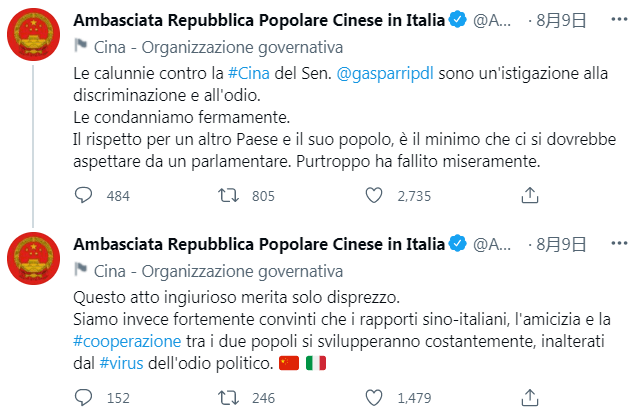Open the #cooperazione hashtag

click(127, 341)
